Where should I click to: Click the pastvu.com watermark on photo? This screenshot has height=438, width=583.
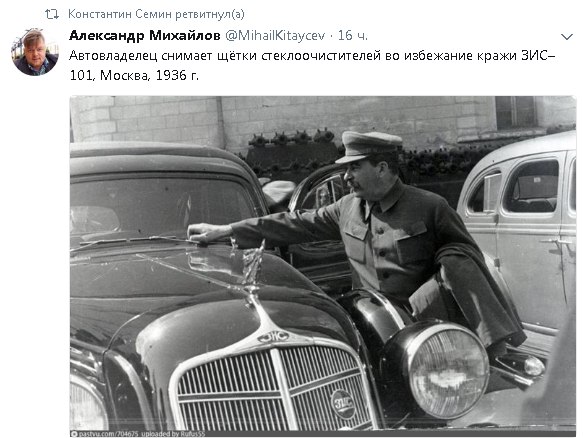(x=138, y=434)
